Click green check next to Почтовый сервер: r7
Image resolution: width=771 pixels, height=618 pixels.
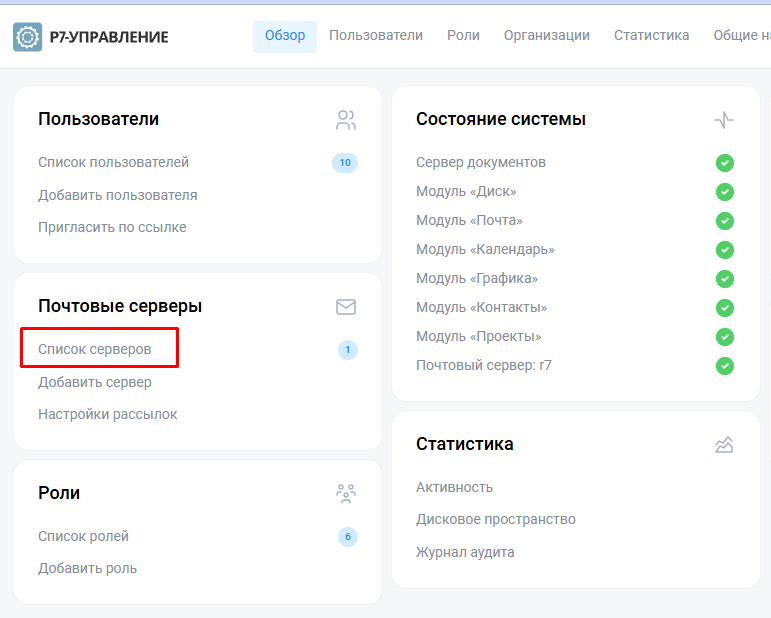(x=725, y=366)
